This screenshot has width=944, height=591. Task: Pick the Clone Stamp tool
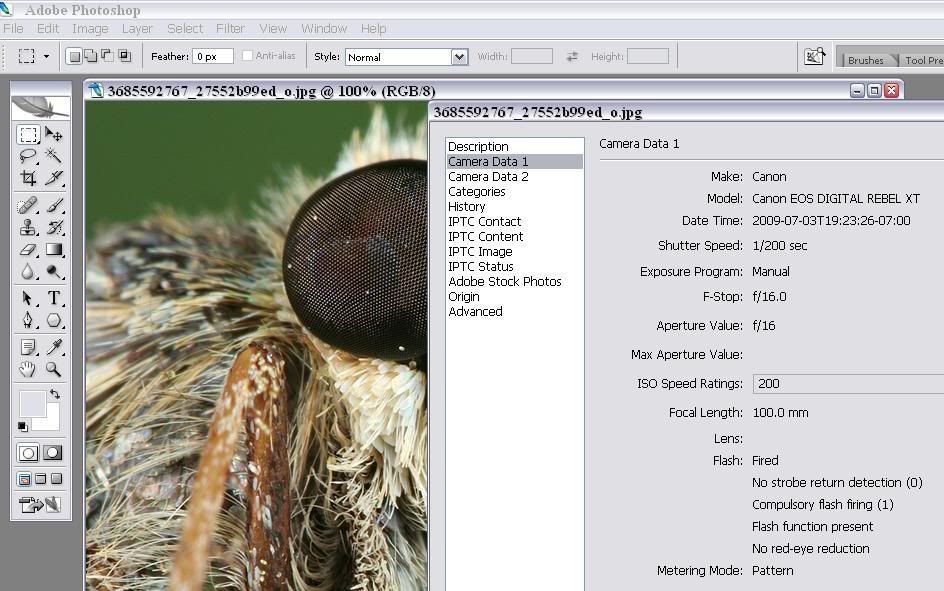[x=28, y=227]
